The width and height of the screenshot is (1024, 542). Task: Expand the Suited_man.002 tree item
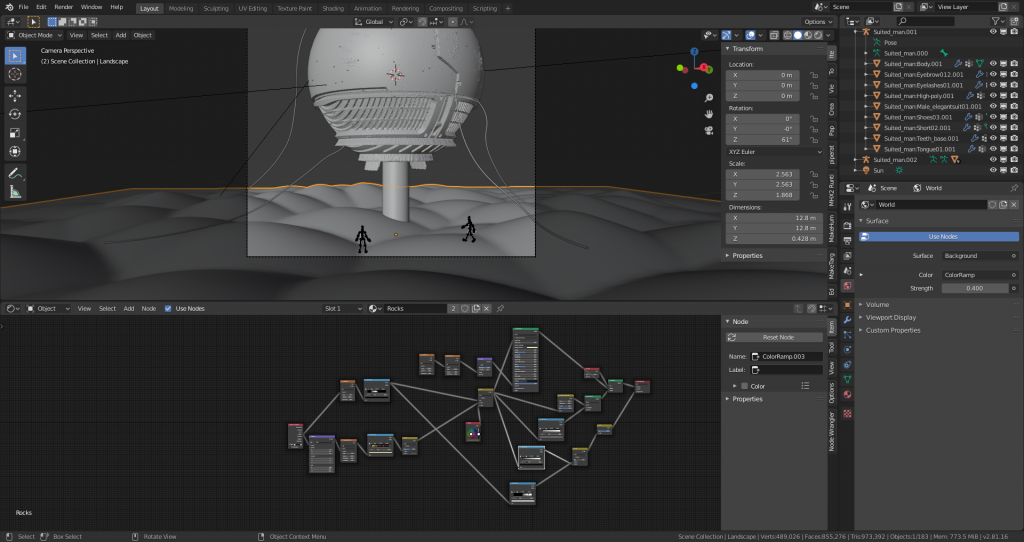(x=856, y=159)
